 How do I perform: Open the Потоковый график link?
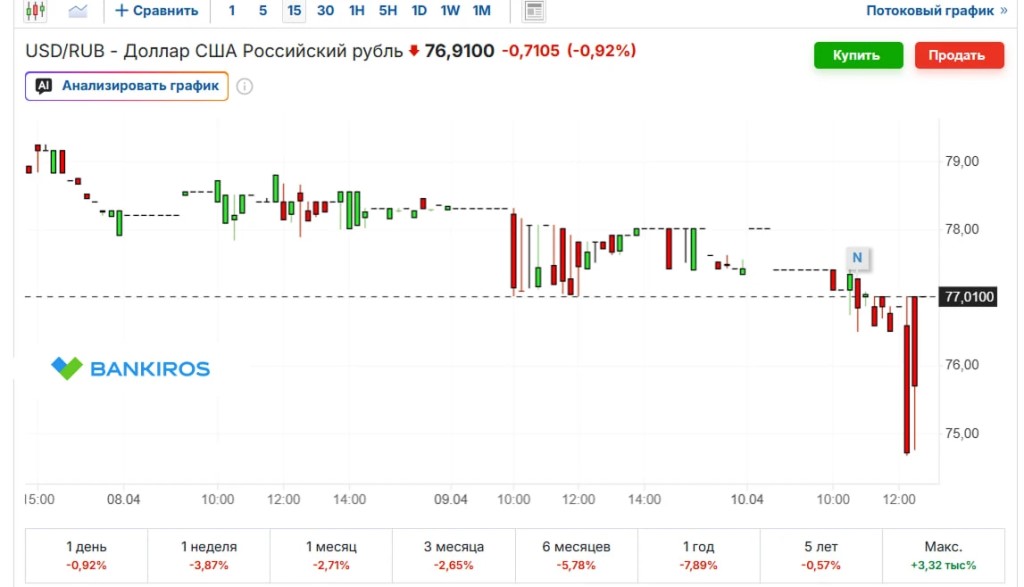936,11
